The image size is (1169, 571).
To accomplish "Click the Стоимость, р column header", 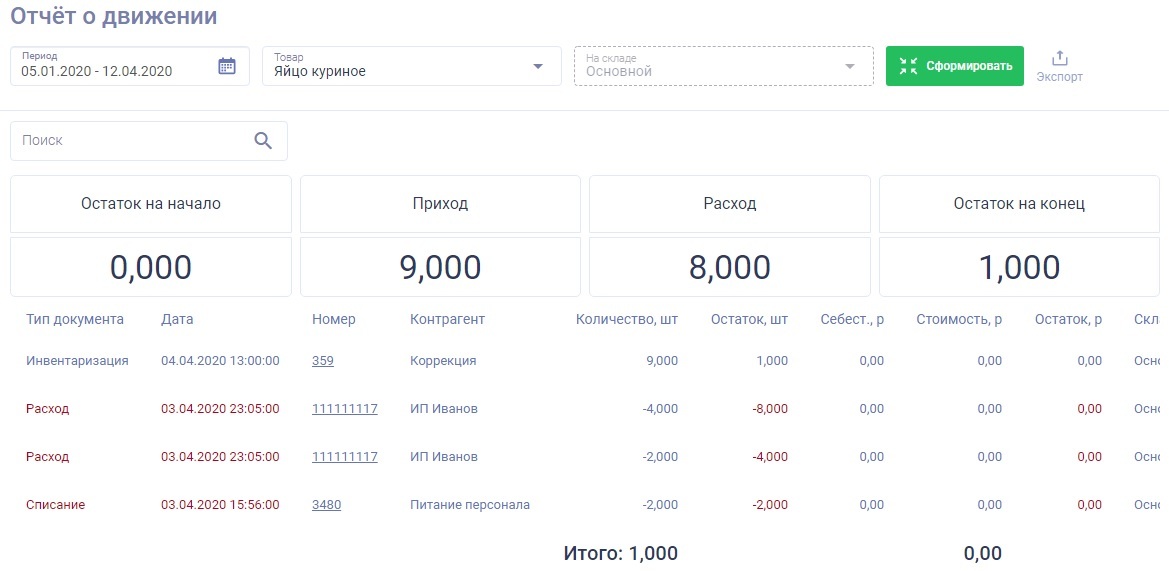I will coord(958,319).
